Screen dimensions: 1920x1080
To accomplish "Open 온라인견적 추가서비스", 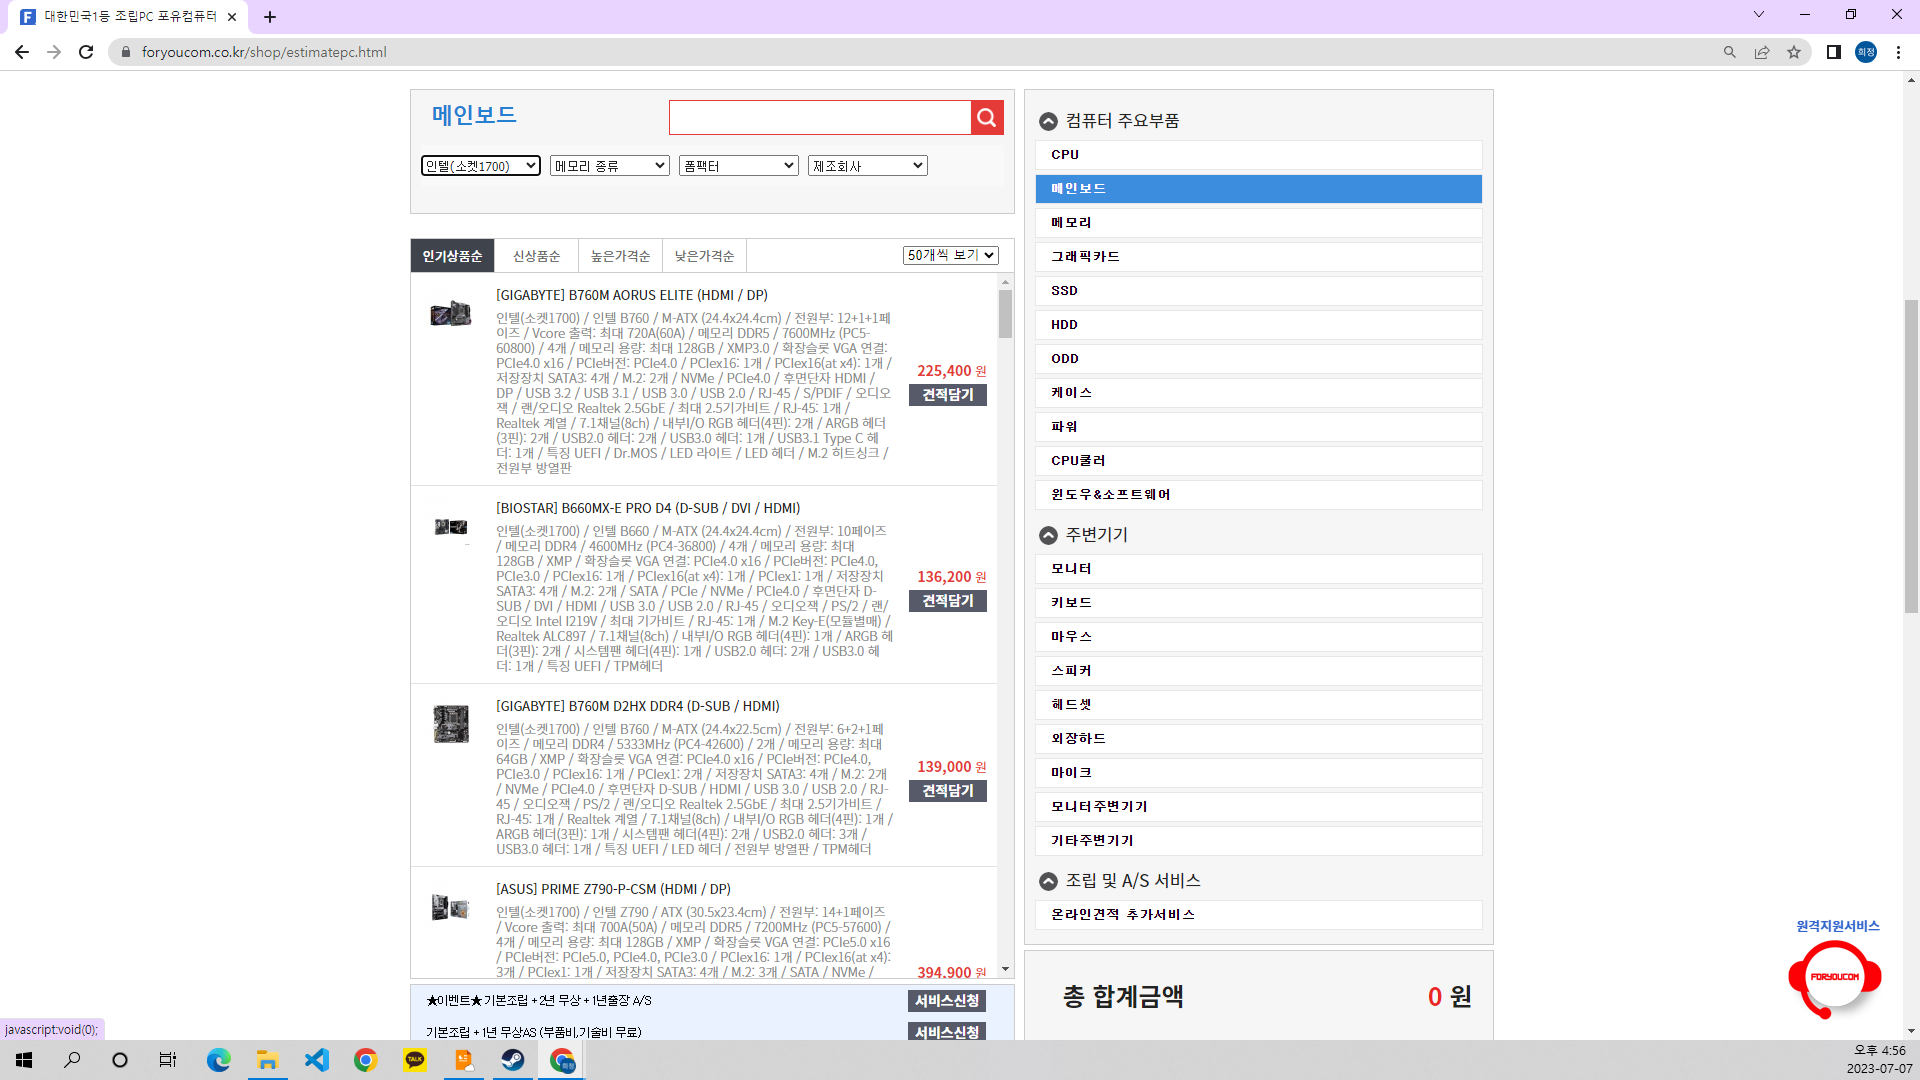I will click(1258, 915).
